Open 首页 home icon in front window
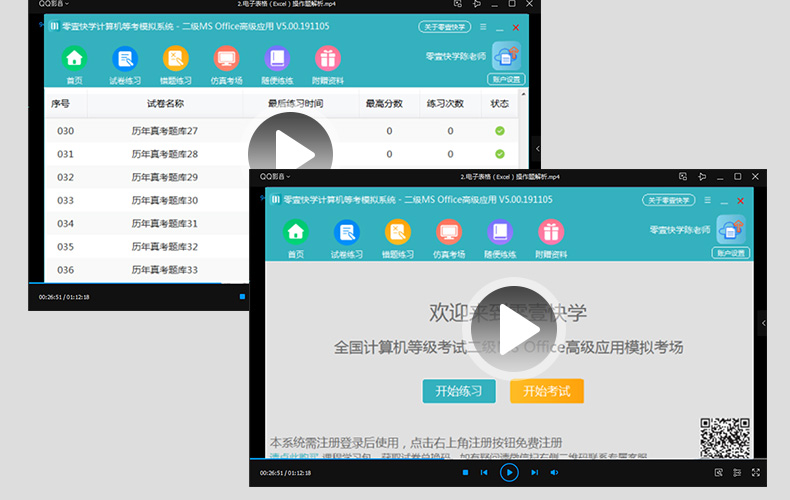 [296, 232]
